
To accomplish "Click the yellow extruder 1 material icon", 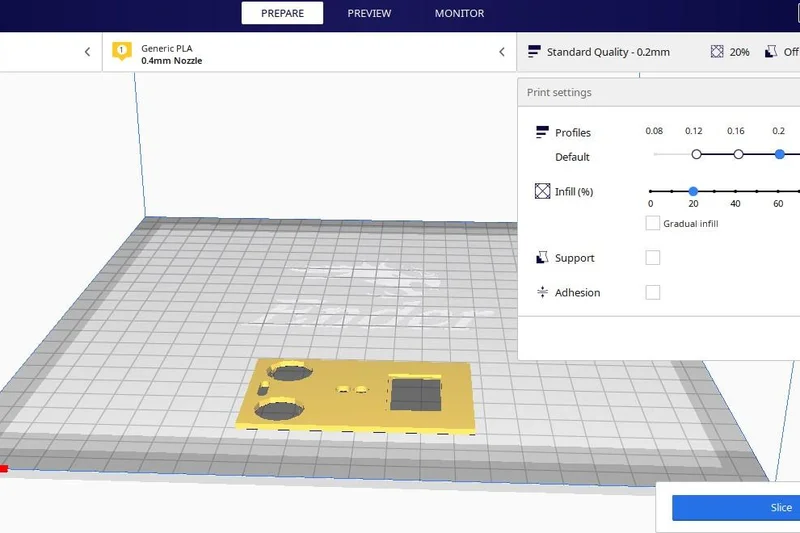I will (x=122, y=51).
